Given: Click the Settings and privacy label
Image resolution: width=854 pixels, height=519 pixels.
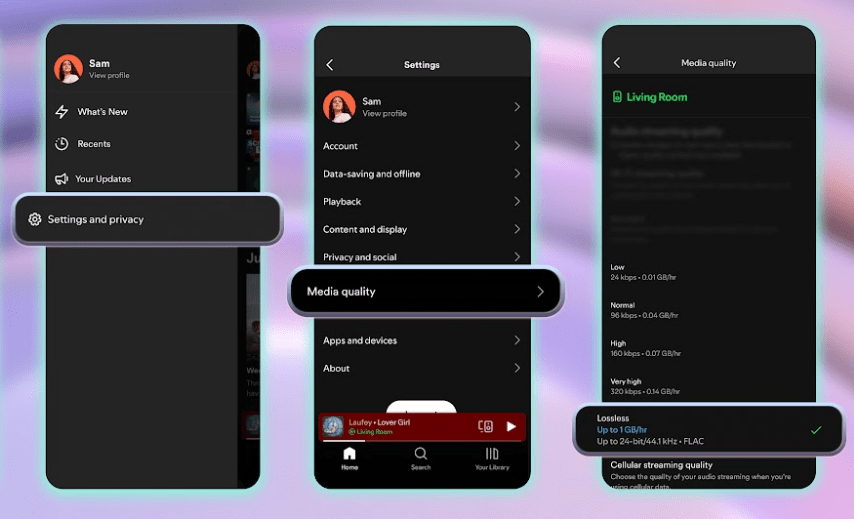Looking at the screenshot, I should (x=96, y=219).
